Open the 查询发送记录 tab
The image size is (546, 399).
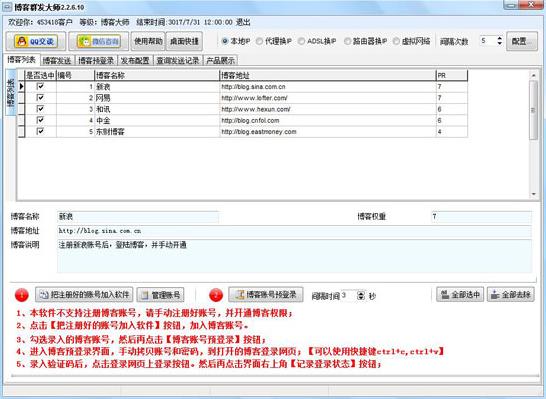pos(177,61)
